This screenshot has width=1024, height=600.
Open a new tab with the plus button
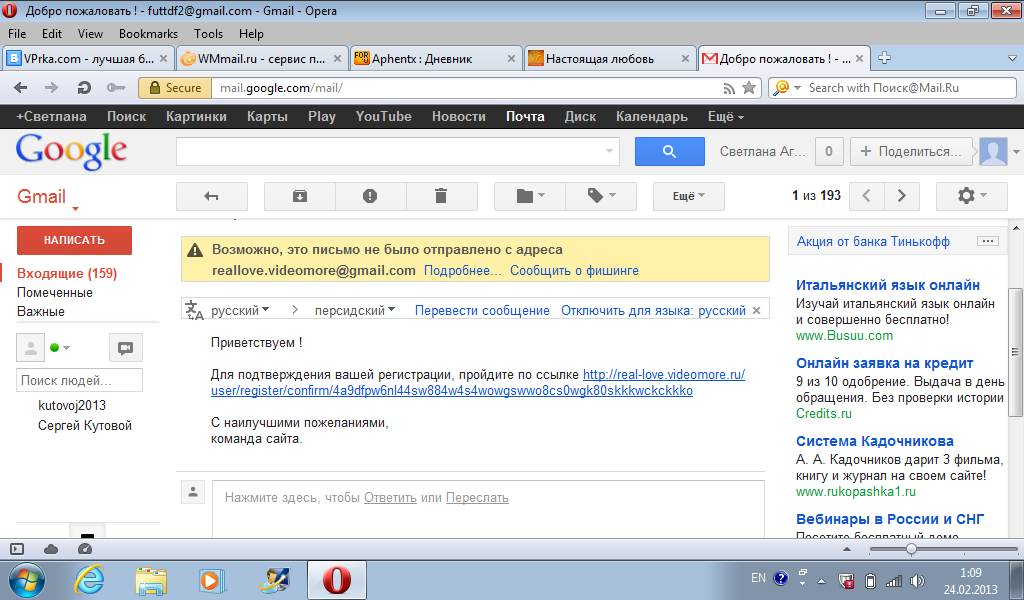884,58
